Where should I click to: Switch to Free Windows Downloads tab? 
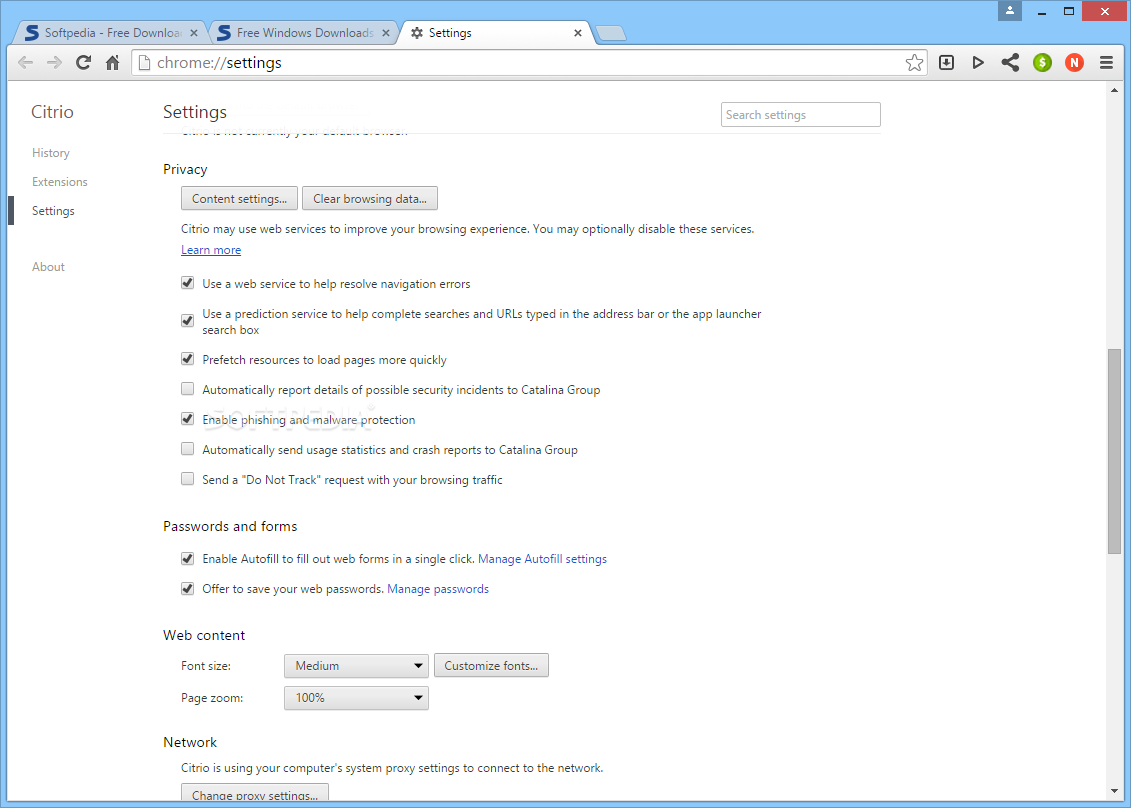pyautogui.click(x=303, y=33)
